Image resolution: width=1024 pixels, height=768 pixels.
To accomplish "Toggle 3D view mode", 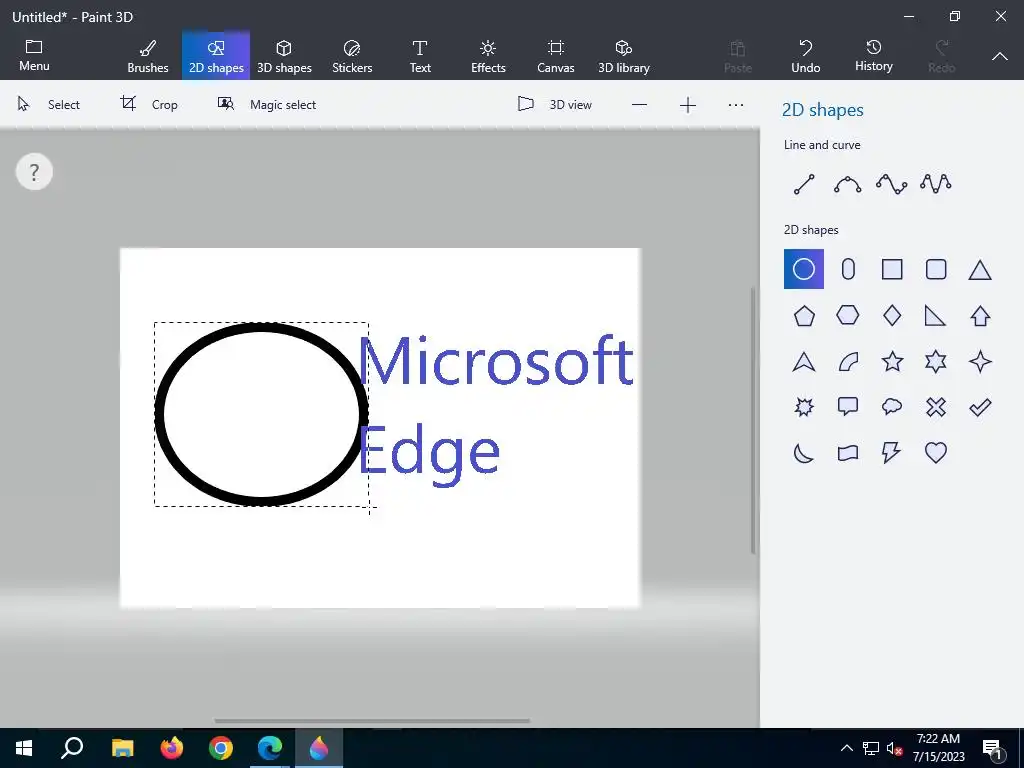I will tap(554, 104).
